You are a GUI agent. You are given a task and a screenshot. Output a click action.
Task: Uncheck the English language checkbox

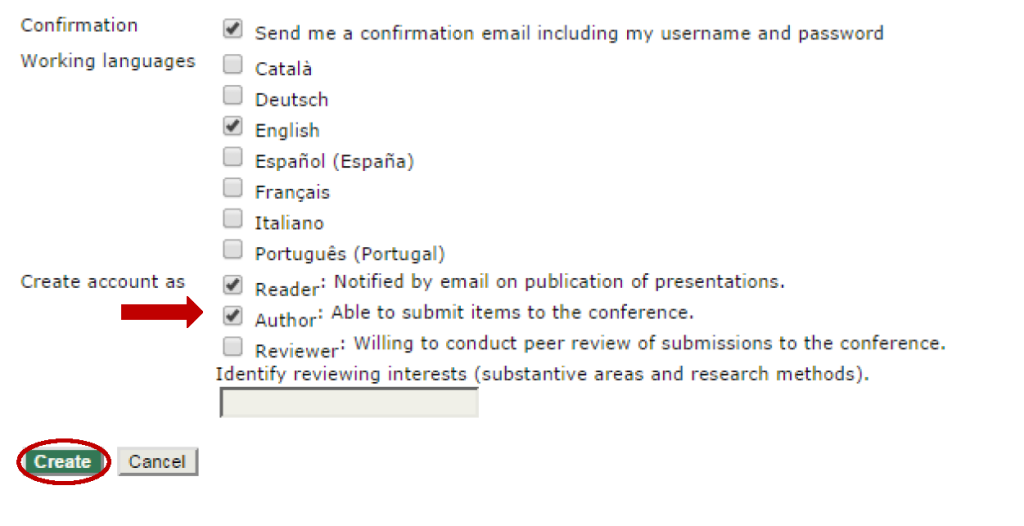point(233,127)
